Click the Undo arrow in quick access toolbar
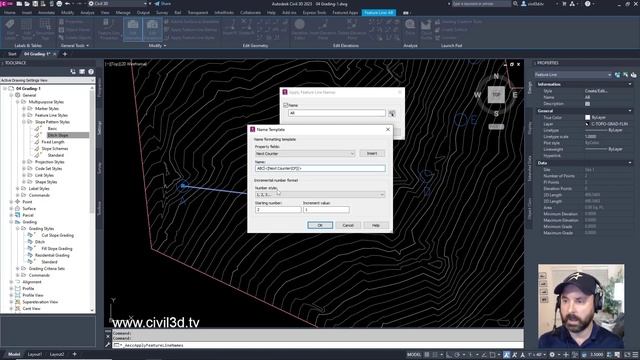 68,4
